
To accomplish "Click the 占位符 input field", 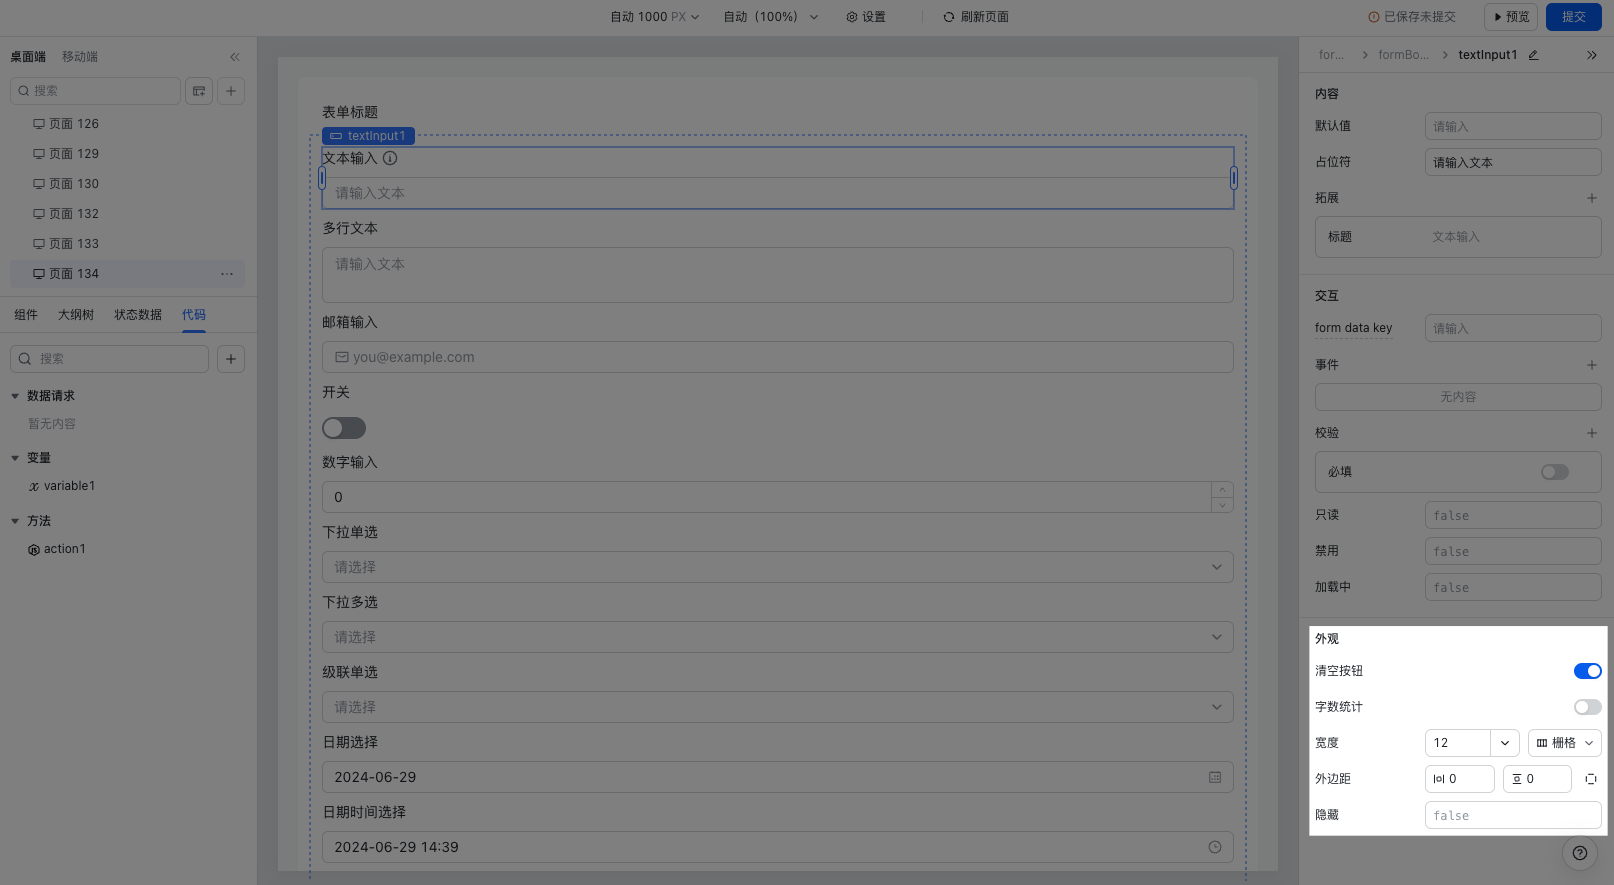I will click(1513, 162).
